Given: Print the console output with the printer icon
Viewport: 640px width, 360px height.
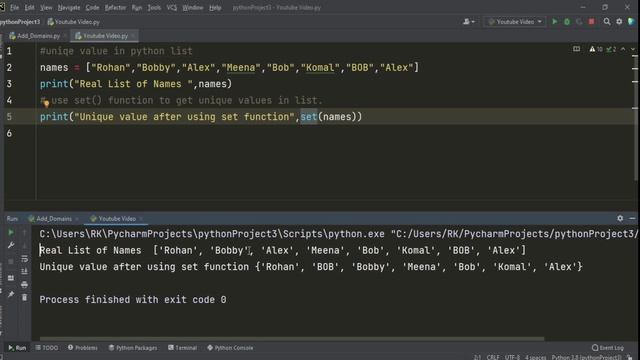Looking at the screenshot, I should pos(24,284).
